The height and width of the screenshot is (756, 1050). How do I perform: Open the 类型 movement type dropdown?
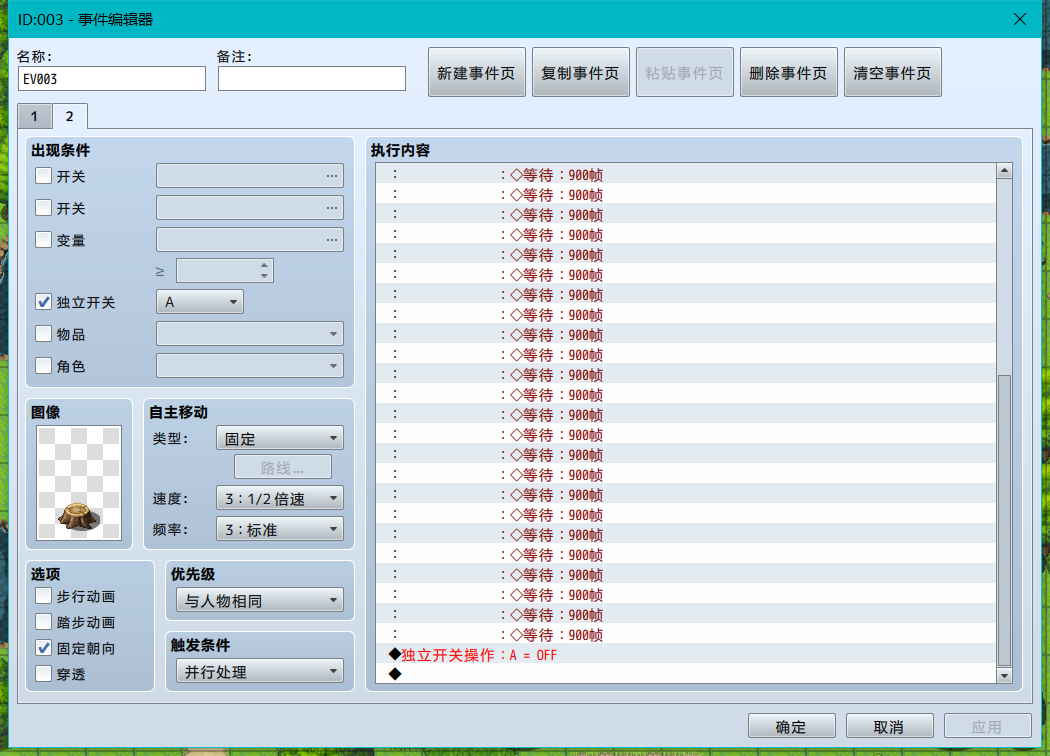[x=280, y=439]
